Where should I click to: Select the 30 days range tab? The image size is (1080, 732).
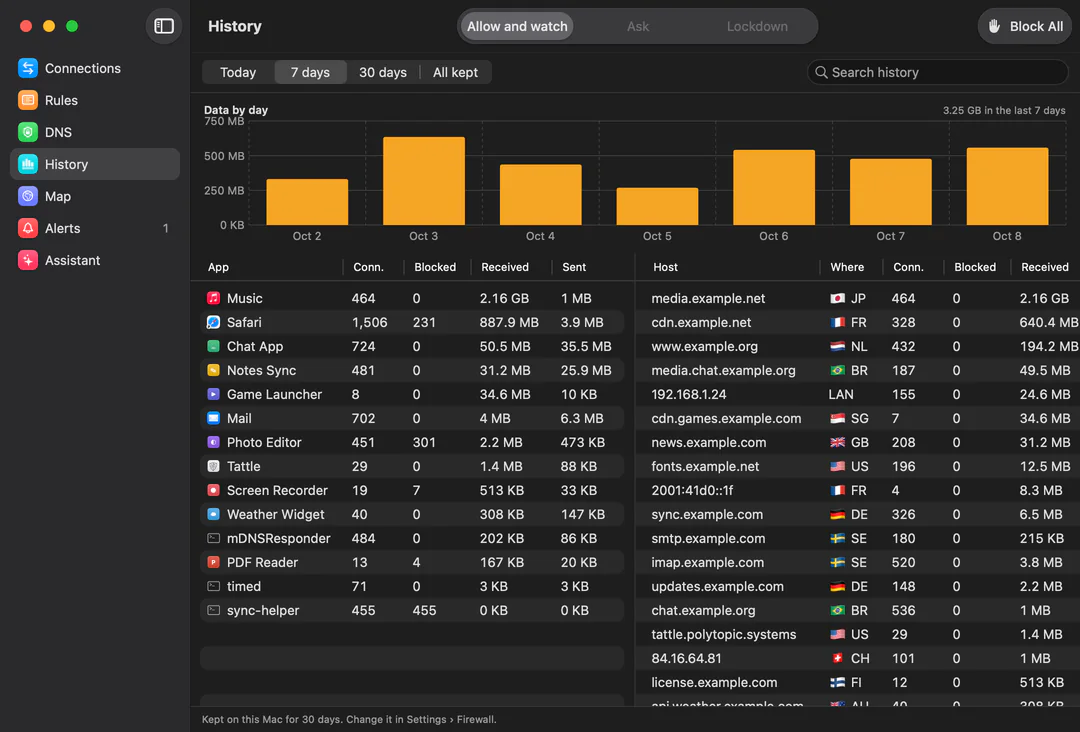tap(383, 72)
